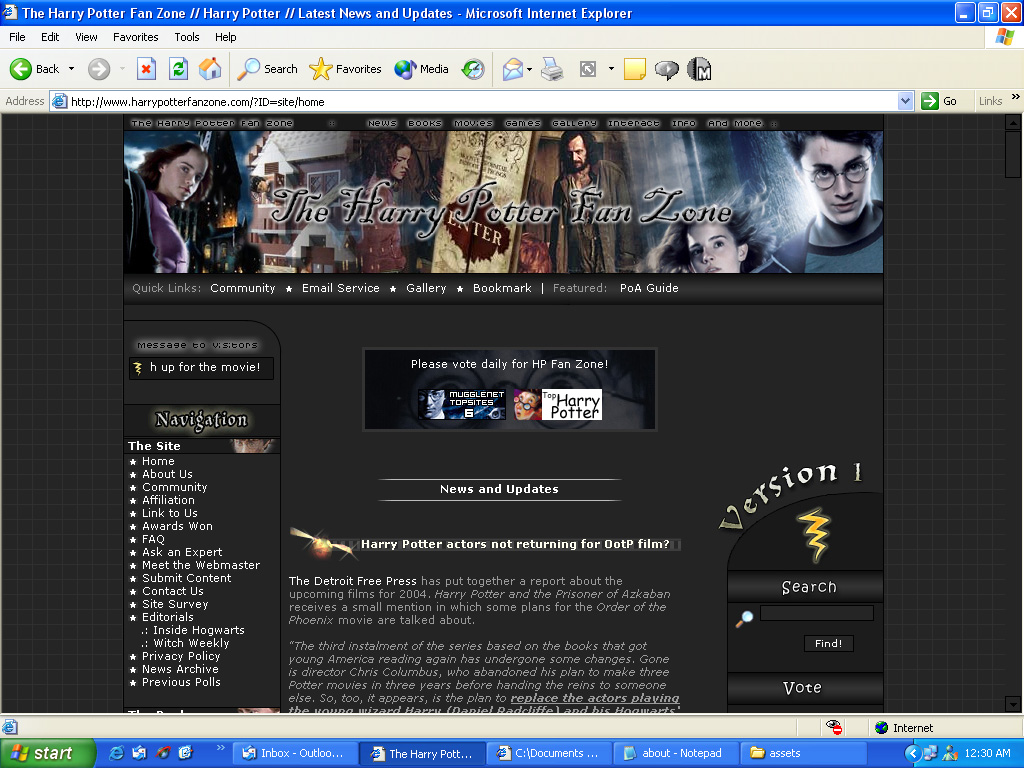
Task: Refresh the page with the Refresh icon
Action: (x=177, y=69)
